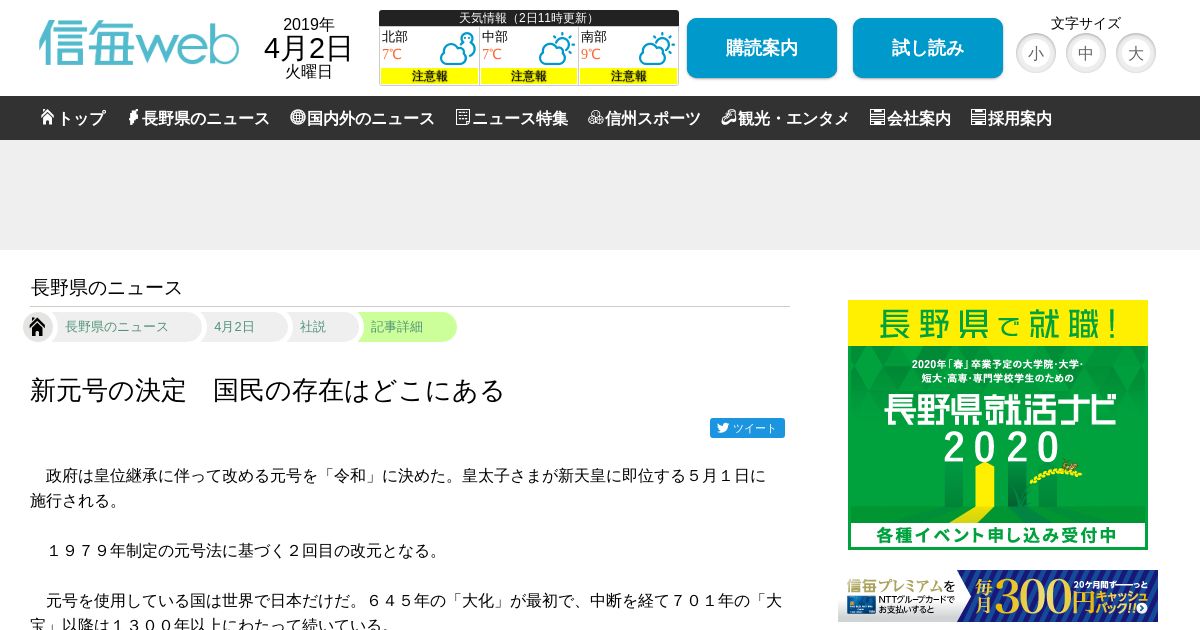Open the 長野県就活ナビ2020 banner
Screen dimensions: 1200x630
coord(998,425)
